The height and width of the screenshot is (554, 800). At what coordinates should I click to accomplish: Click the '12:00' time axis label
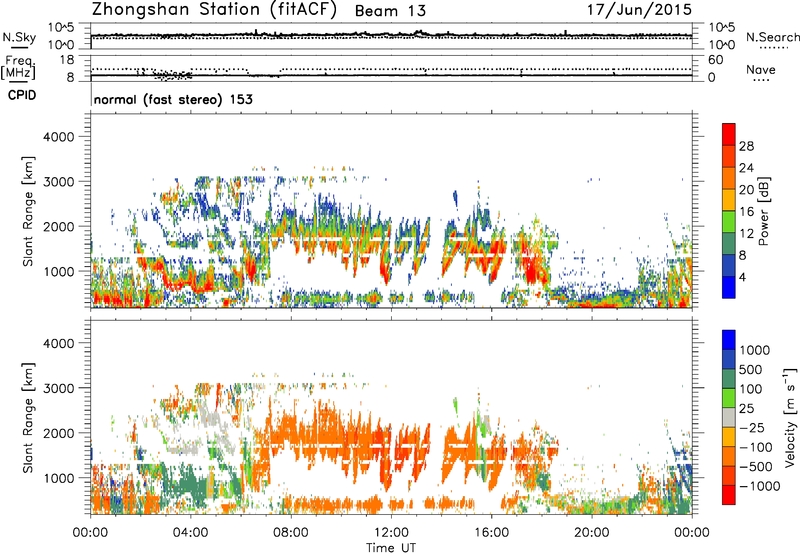click(x=391, y=533)
